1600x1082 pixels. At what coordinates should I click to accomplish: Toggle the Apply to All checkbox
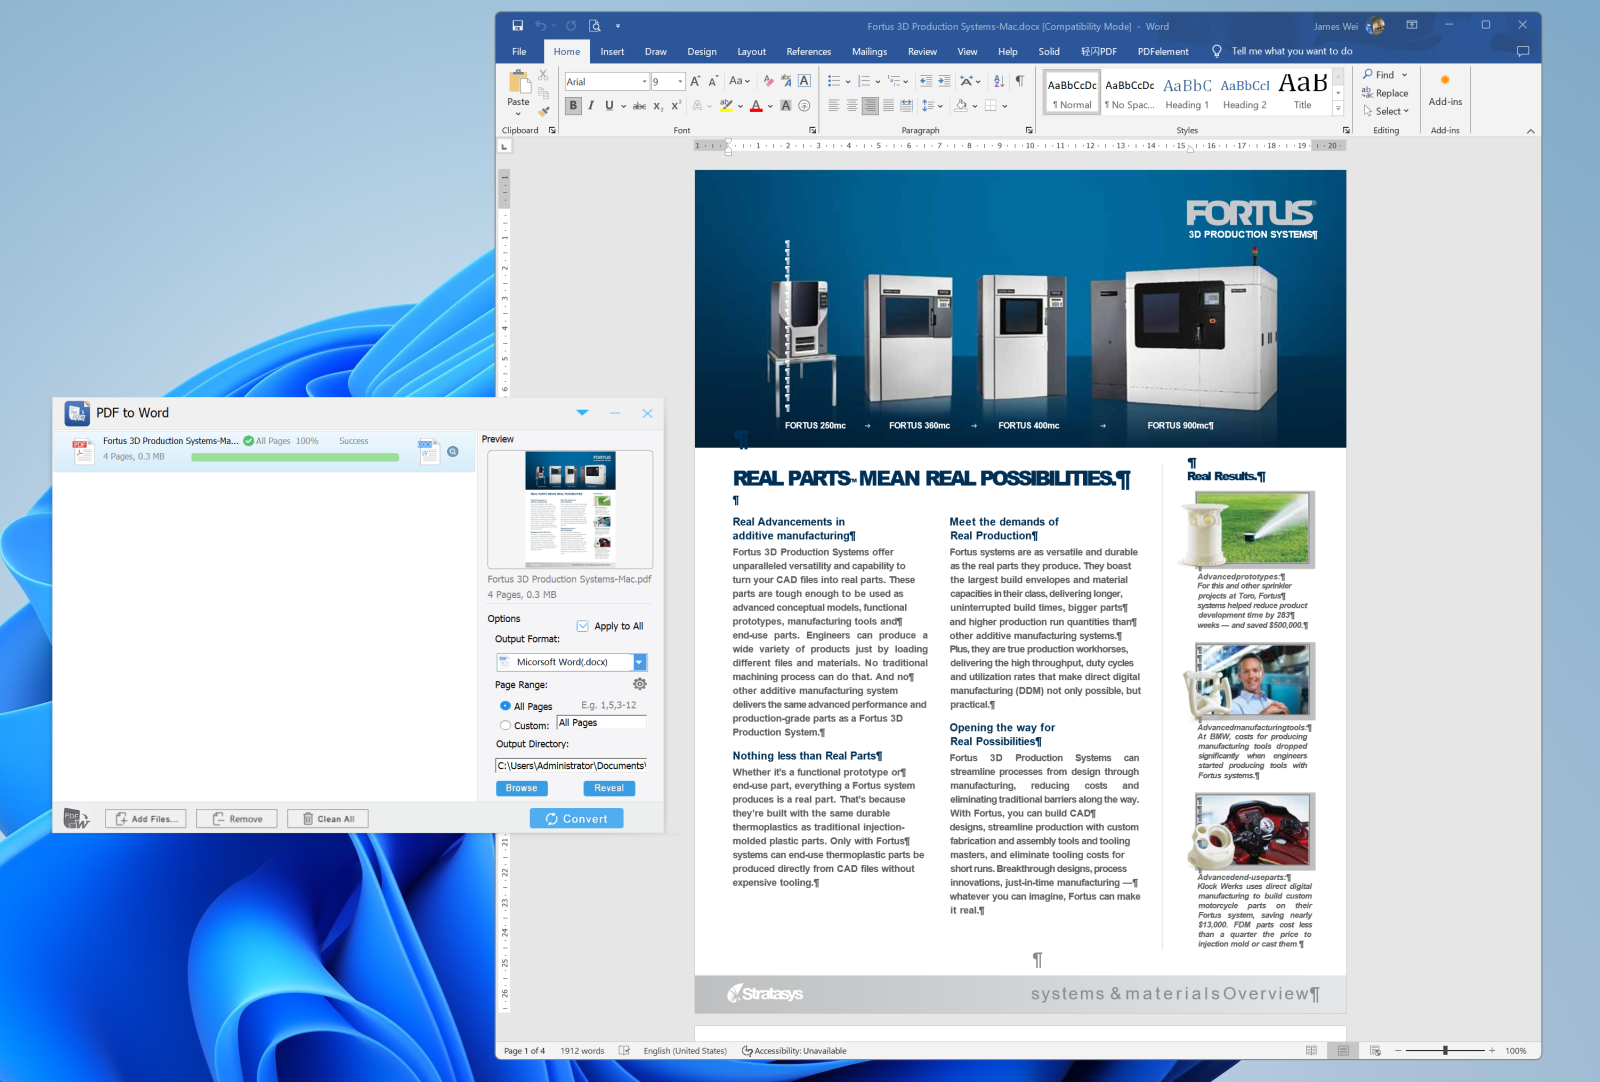pos(583,626)
